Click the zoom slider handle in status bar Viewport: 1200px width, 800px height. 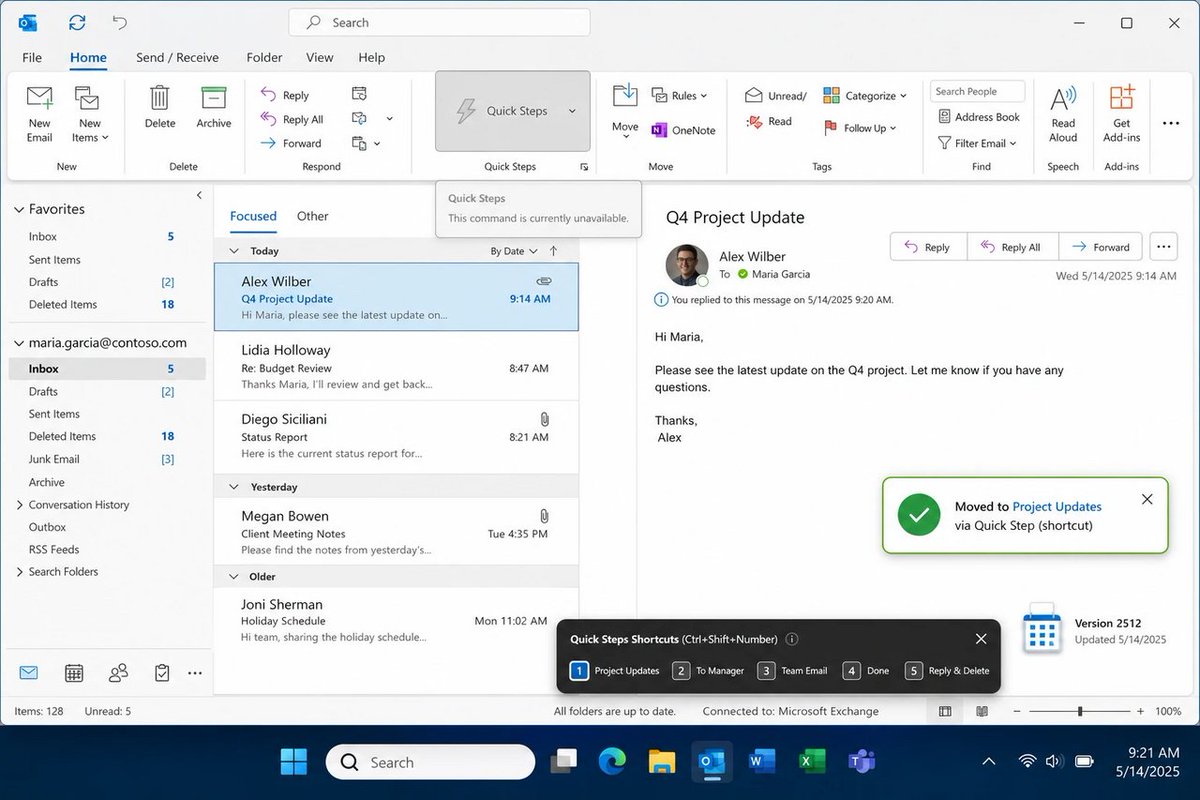pos(1080,711)
